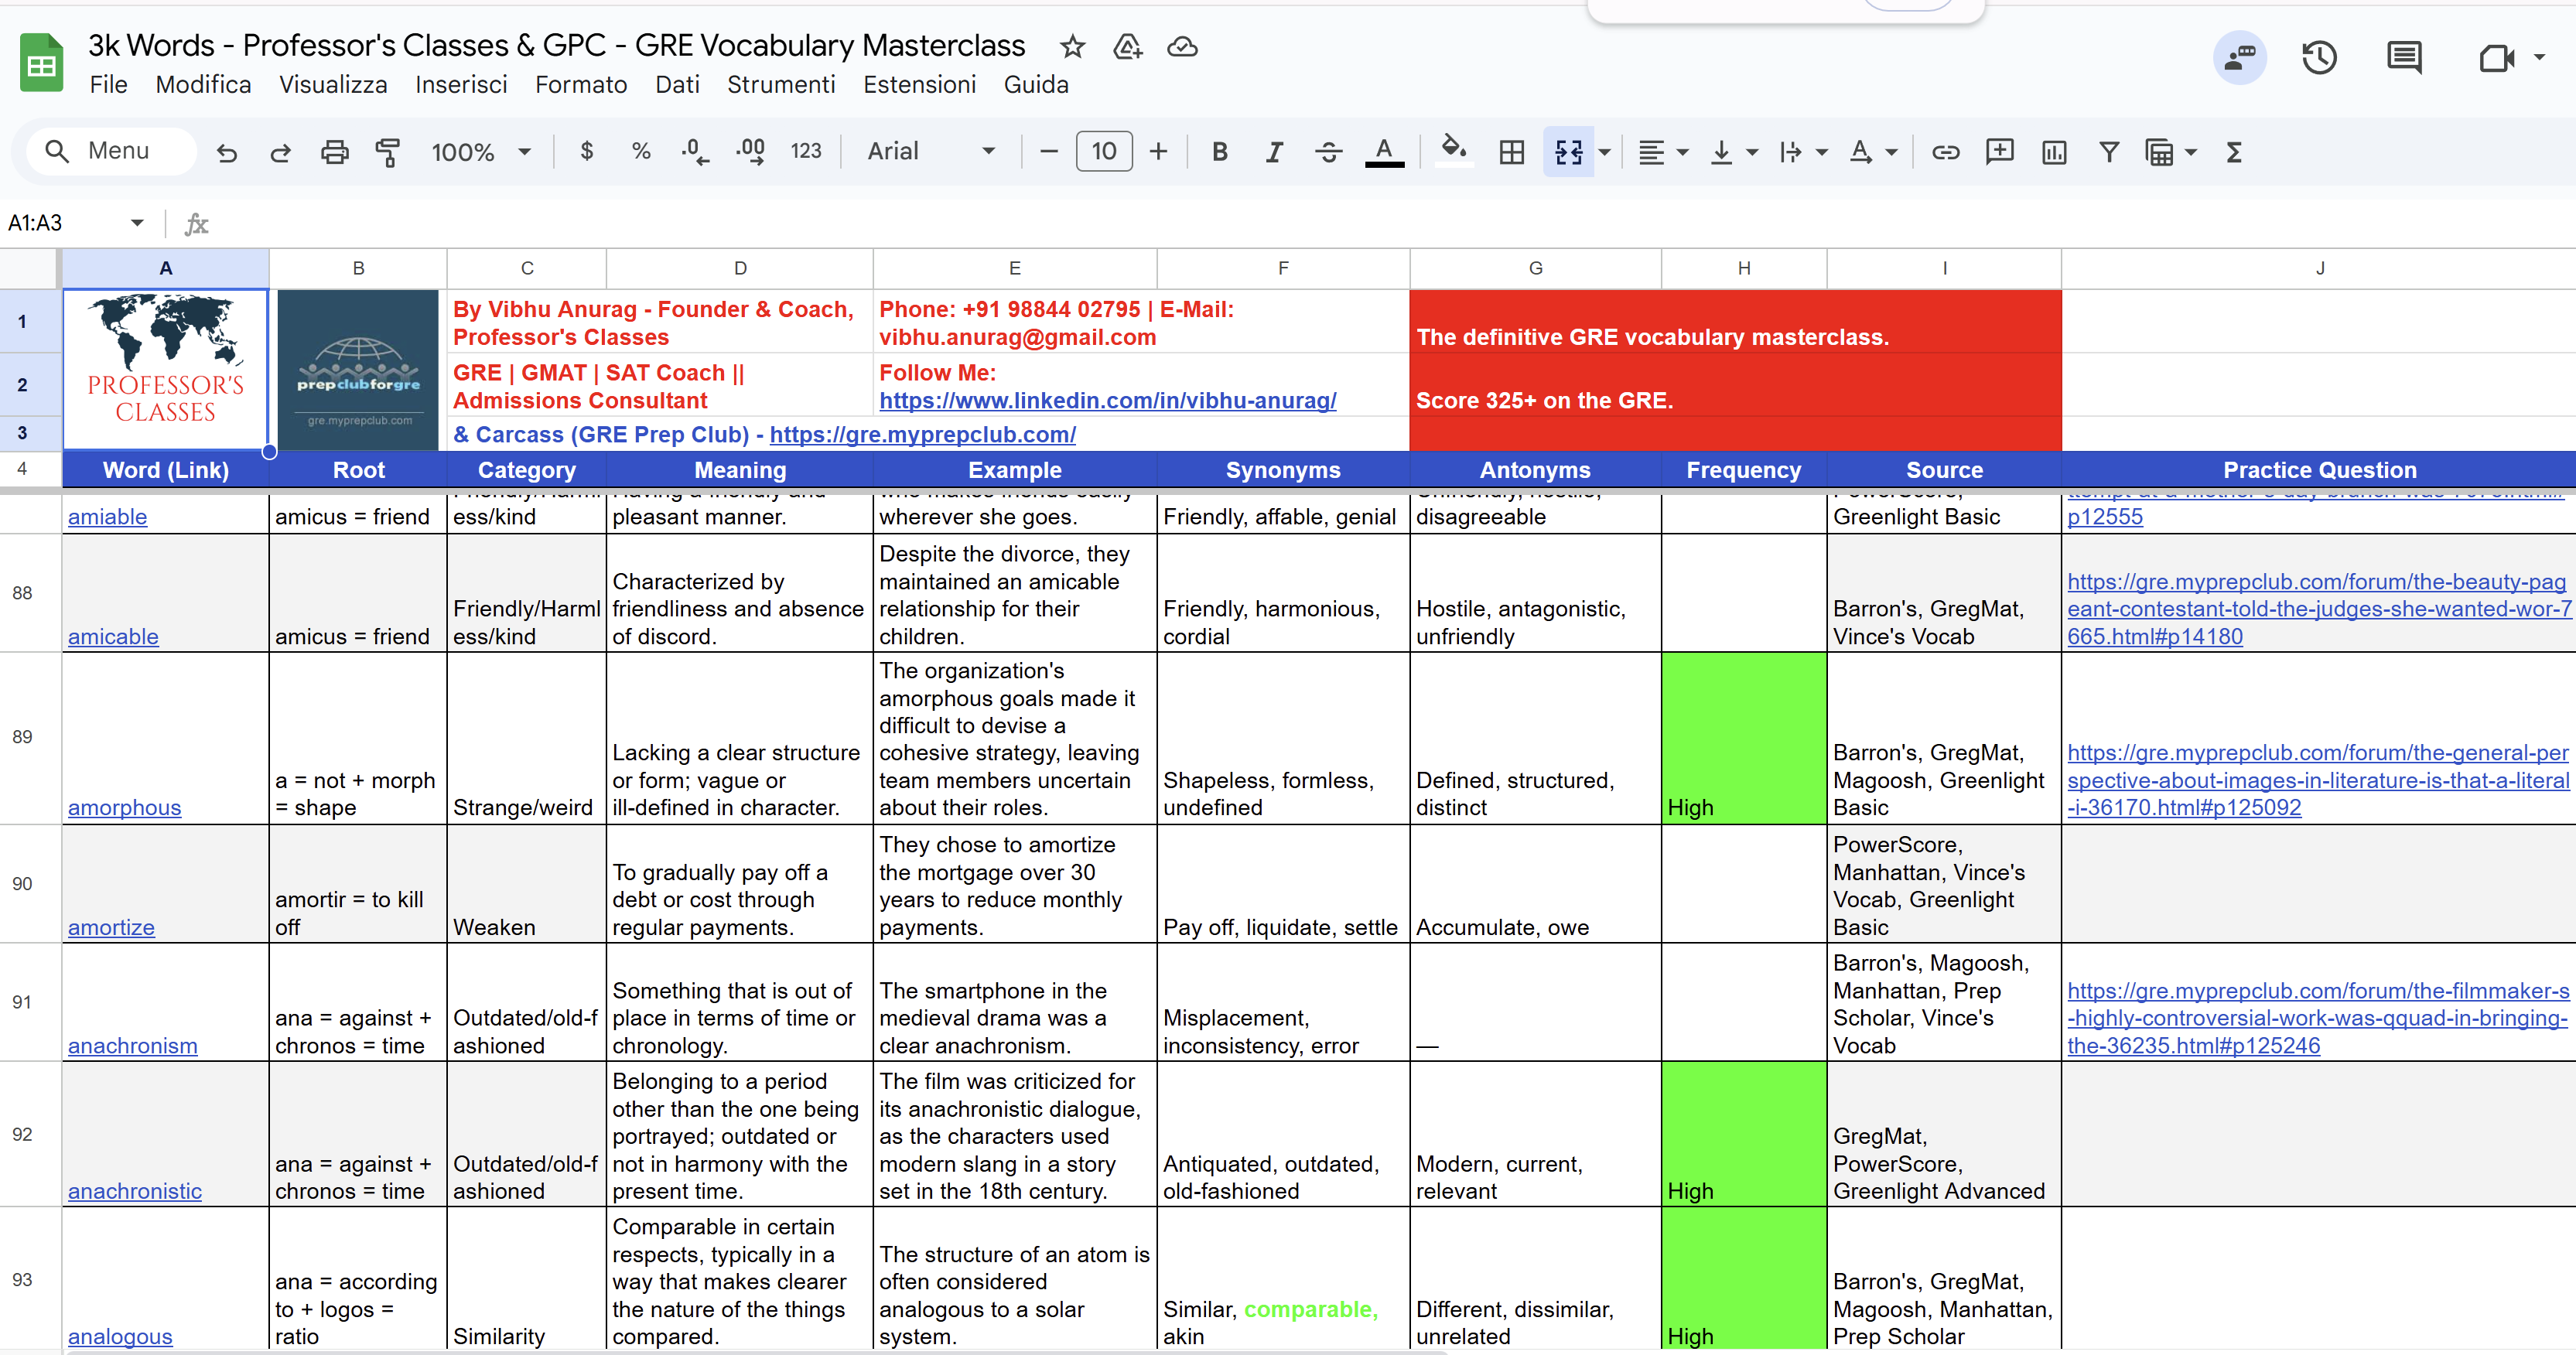Viewport: 2576px width, 1355px height.
Task: Open amortize word link
Action: pyautogui.click(x=111, y=927)
